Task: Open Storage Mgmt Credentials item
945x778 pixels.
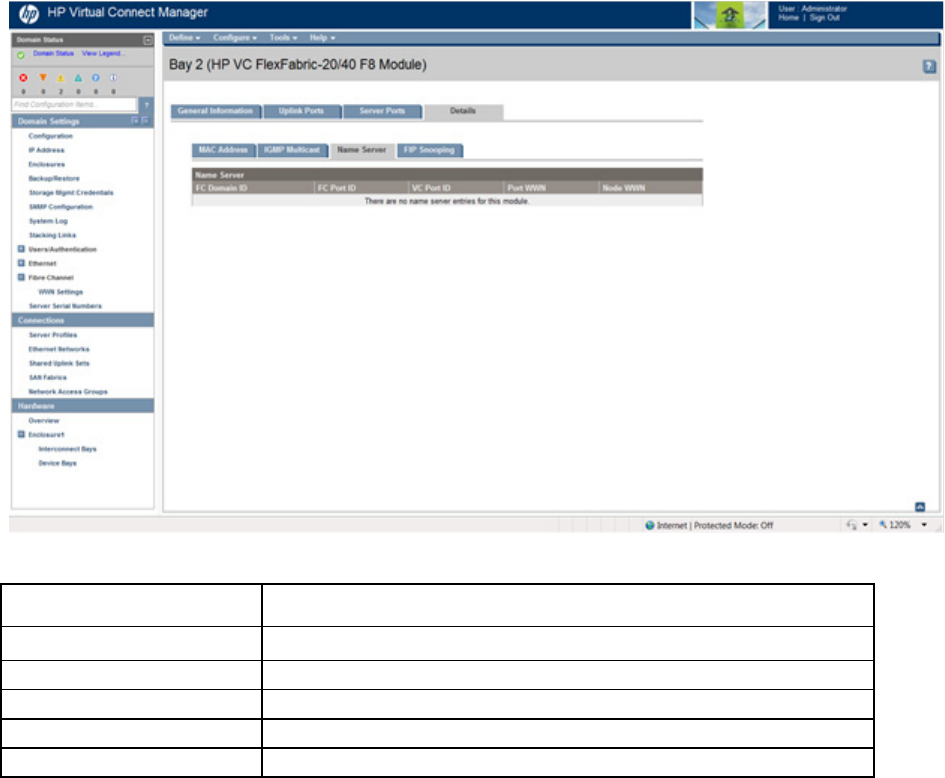Action: [71, 193]
